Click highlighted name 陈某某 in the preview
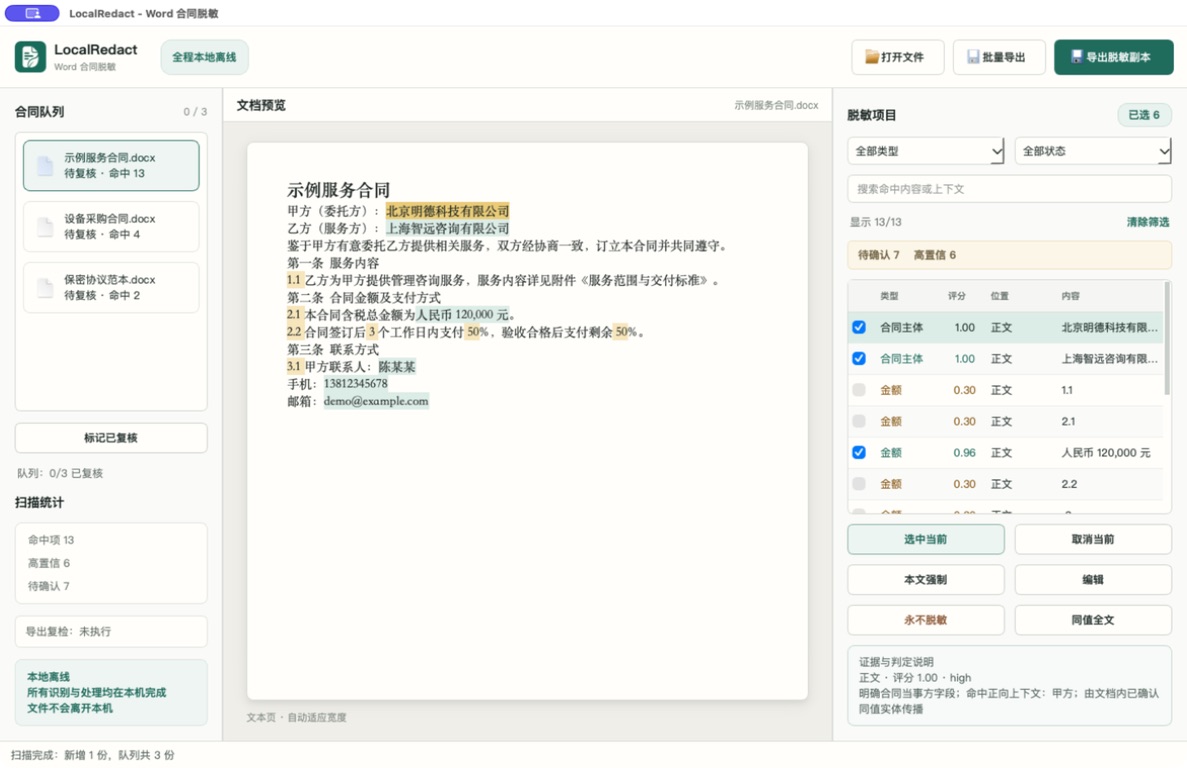Image resolution: width=1187 pixels, height=768 pixels. [397, 367]
